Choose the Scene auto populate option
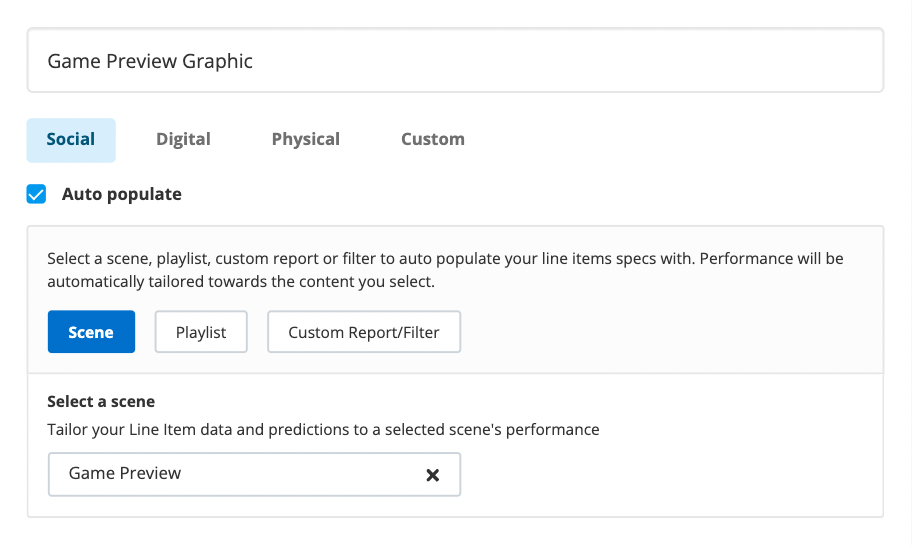Viewport: 912px width, 545px height. pos(91,332)
